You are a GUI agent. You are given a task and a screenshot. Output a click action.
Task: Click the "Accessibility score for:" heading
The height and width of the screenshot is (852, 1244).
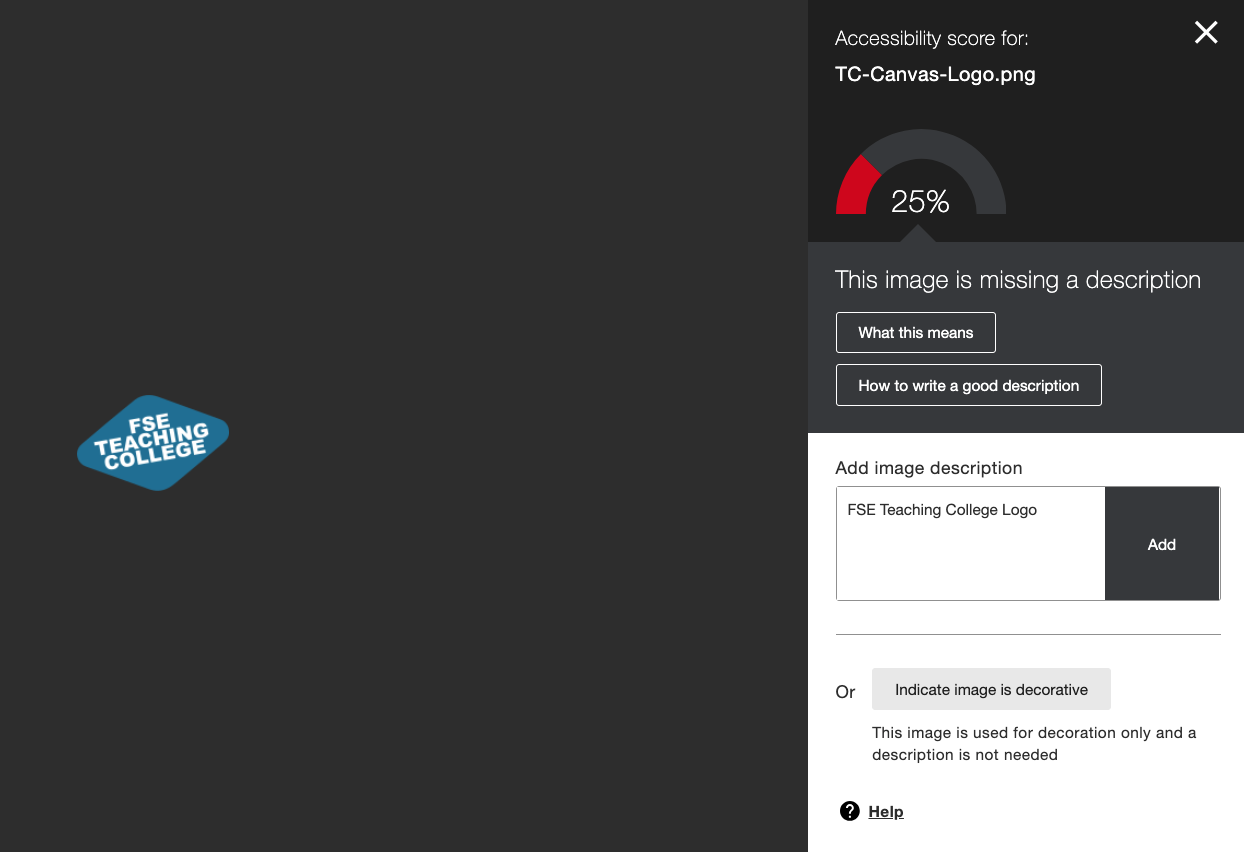pyautogui.click(x=931, y=38)
